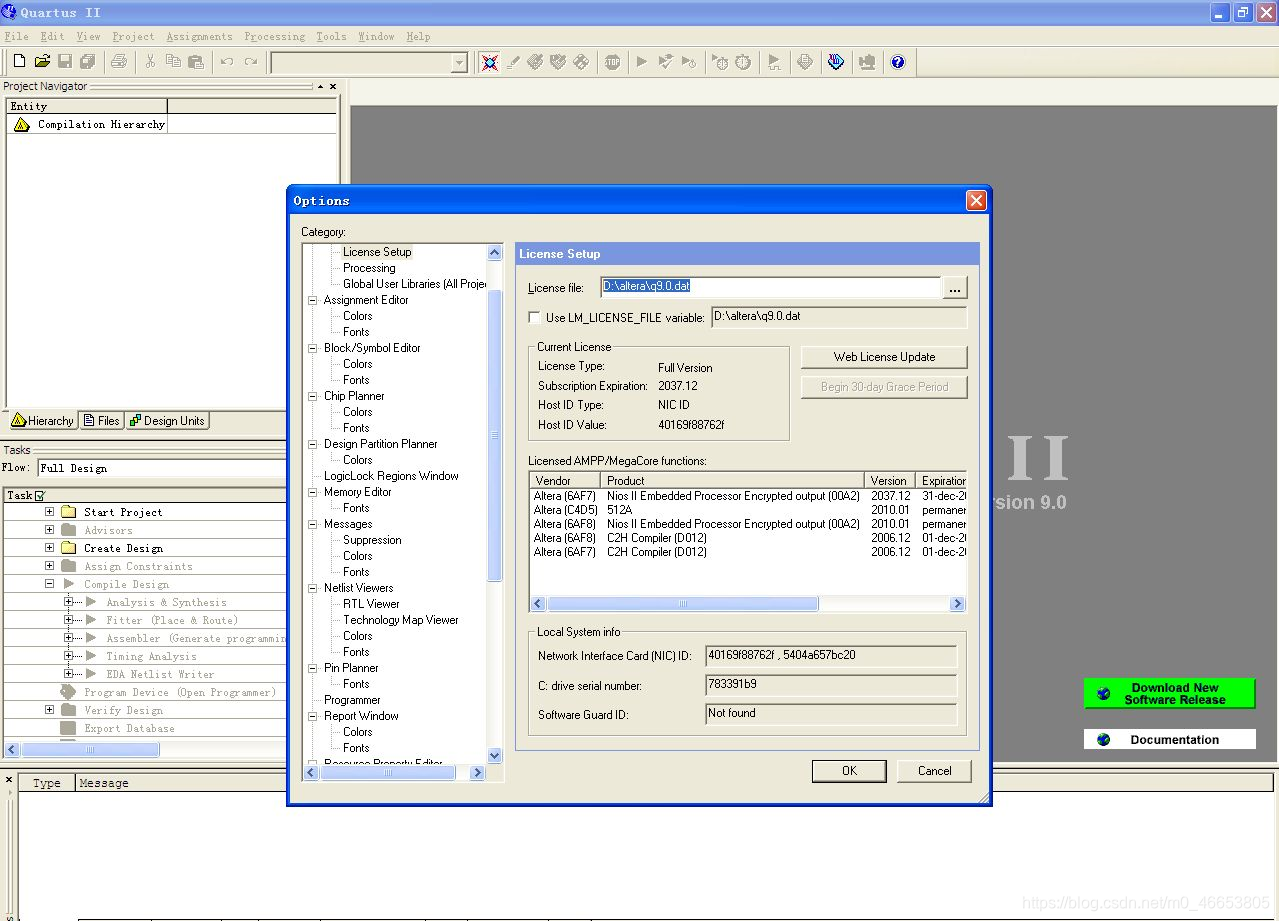Click Download New Software Release button
Viewport: 1279px width, 921px height.
(x=1169, y=694)
